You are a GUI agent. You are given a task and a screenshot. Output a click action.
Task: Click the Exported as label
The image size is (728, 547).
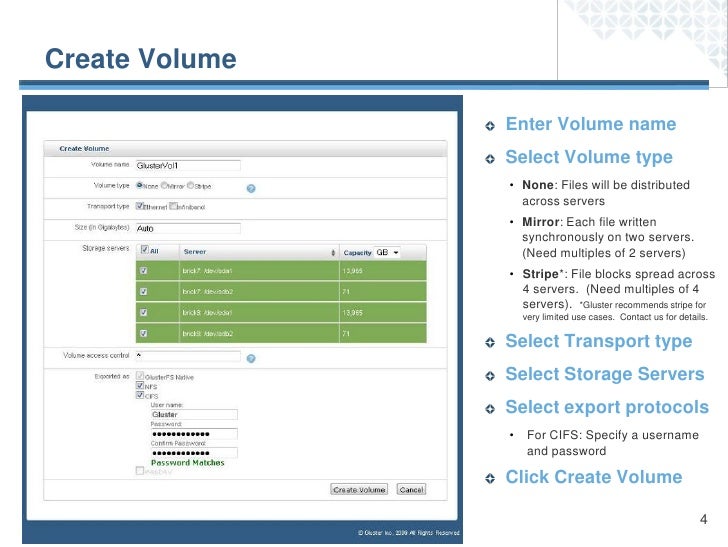112,376
